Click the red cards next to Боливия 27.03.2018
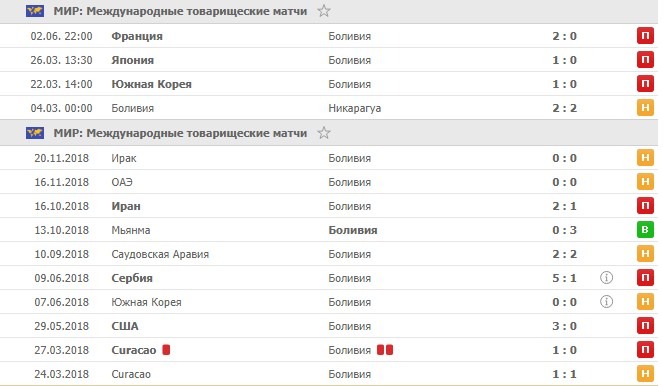This screenshot has width=663, height=386. coord(385,350)
